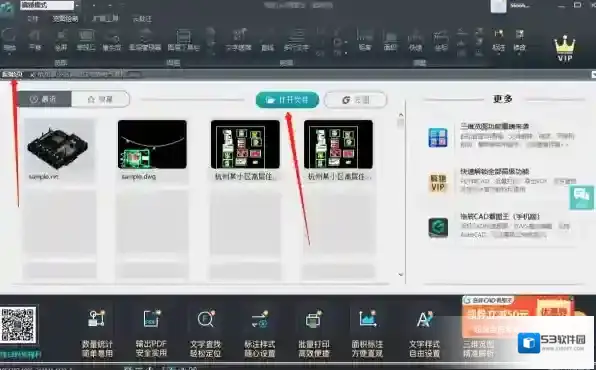Viewport: 596px width, 370px height.
Task: Show the 收藏 favorites list
Action: (x=100, y=99)
